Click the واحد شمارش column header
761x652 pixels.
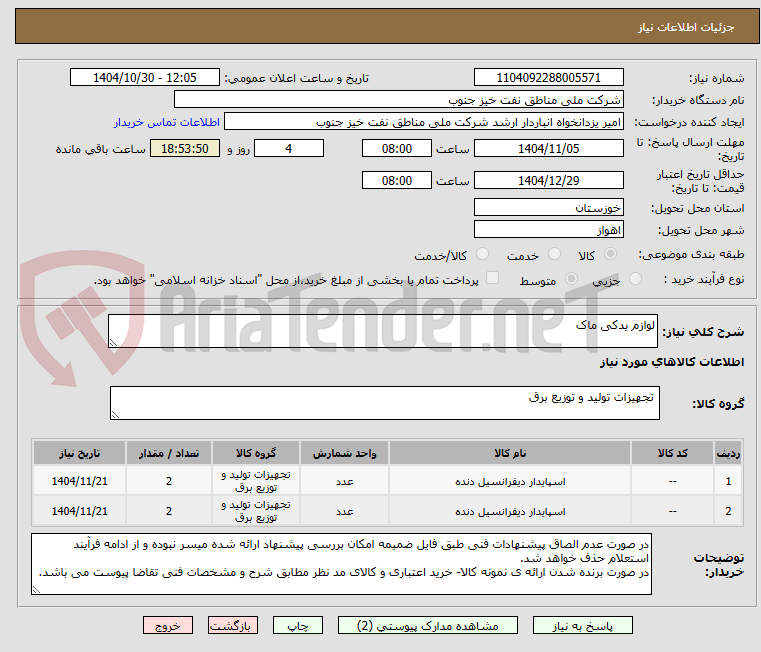[x=344, y=453]
